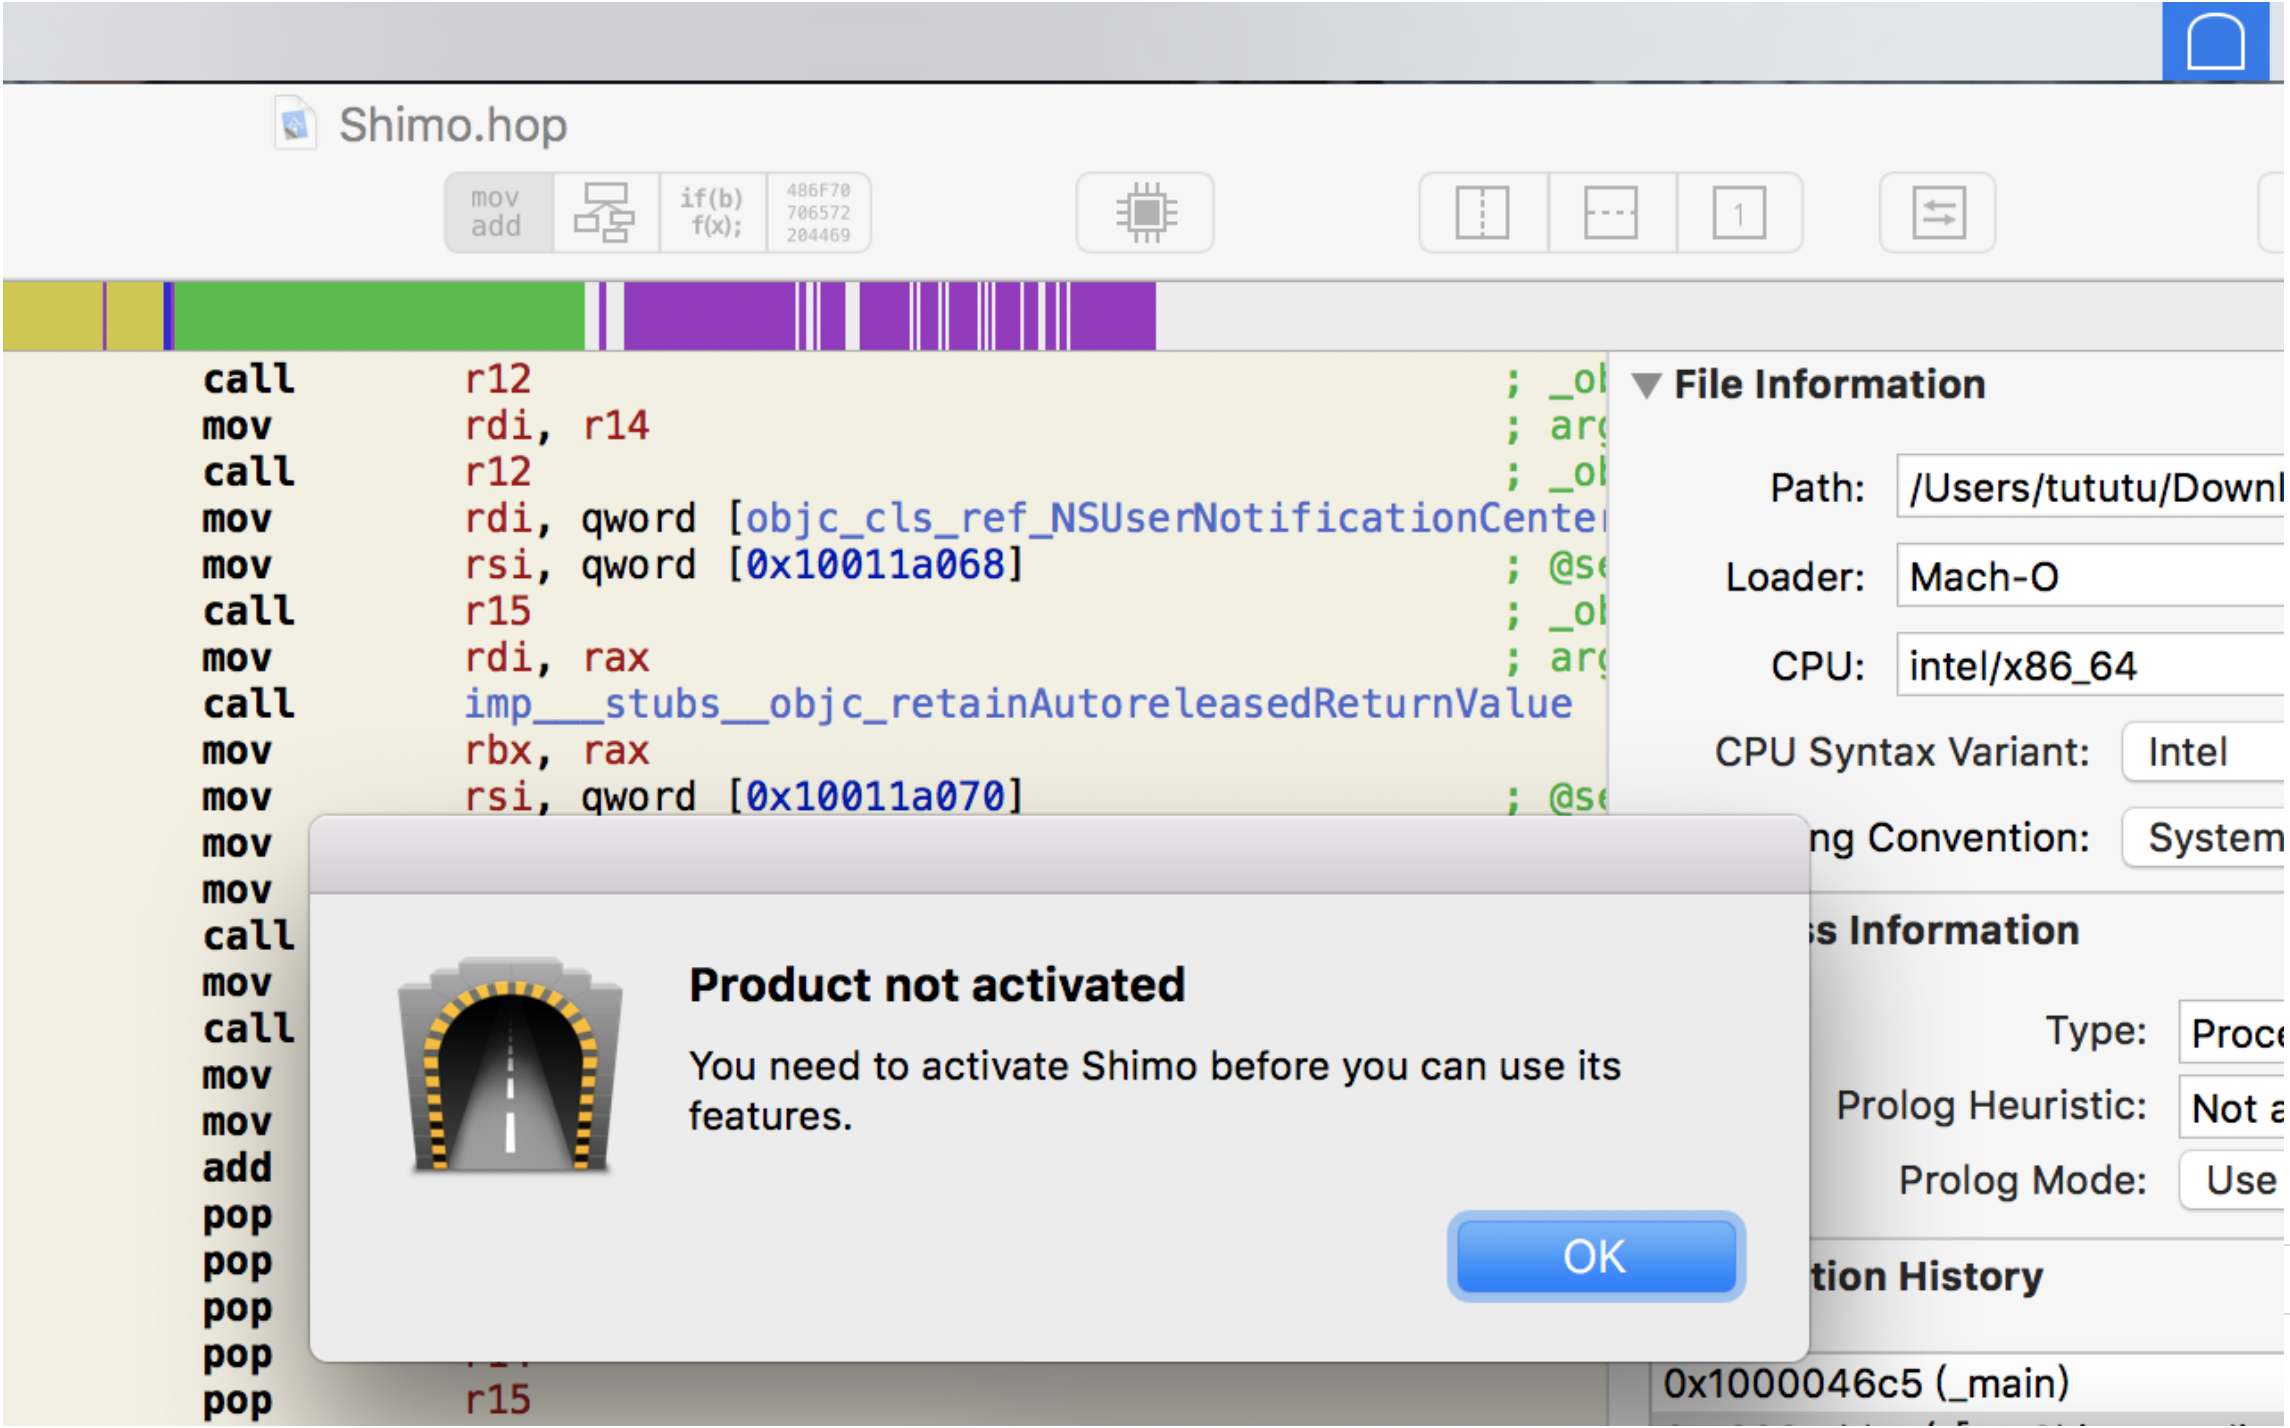Image resolution: width=2290 pixels, height=1428 pixels.
Task: Click the Loader field showing Mach-O
Action: pos(2092,576)
